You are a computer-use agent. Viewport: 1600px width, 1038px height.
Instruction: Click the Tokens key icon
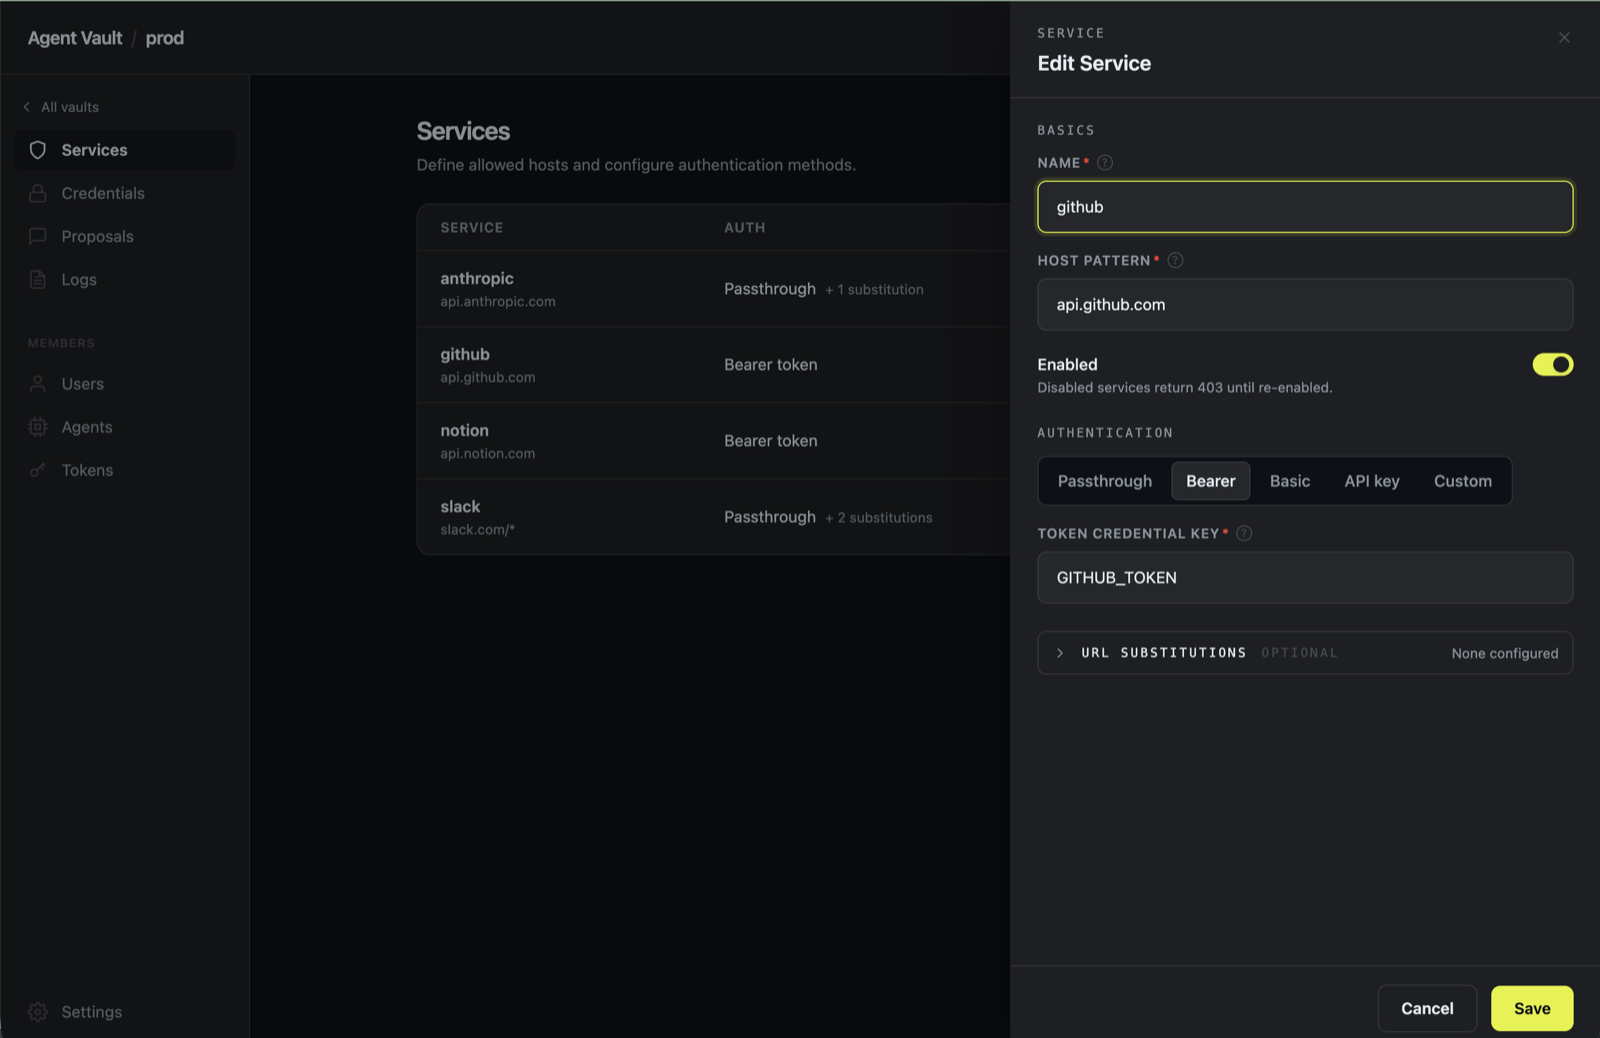point(38,470)
